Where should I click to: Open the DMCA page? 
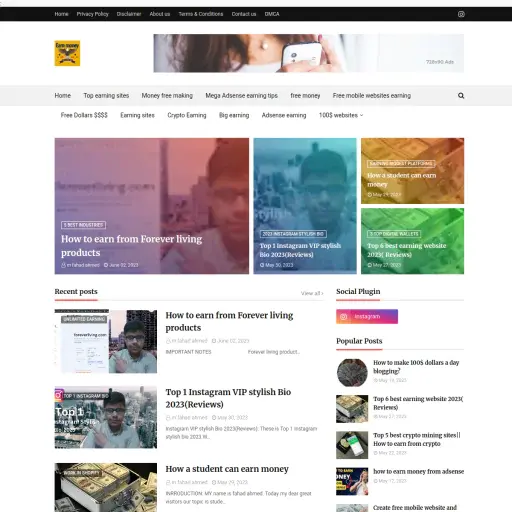(x=272, y=14)
